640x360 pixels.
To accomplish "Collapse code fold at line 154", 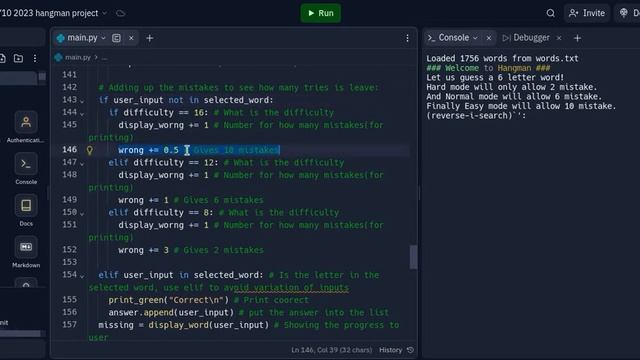I will (82, 276).
